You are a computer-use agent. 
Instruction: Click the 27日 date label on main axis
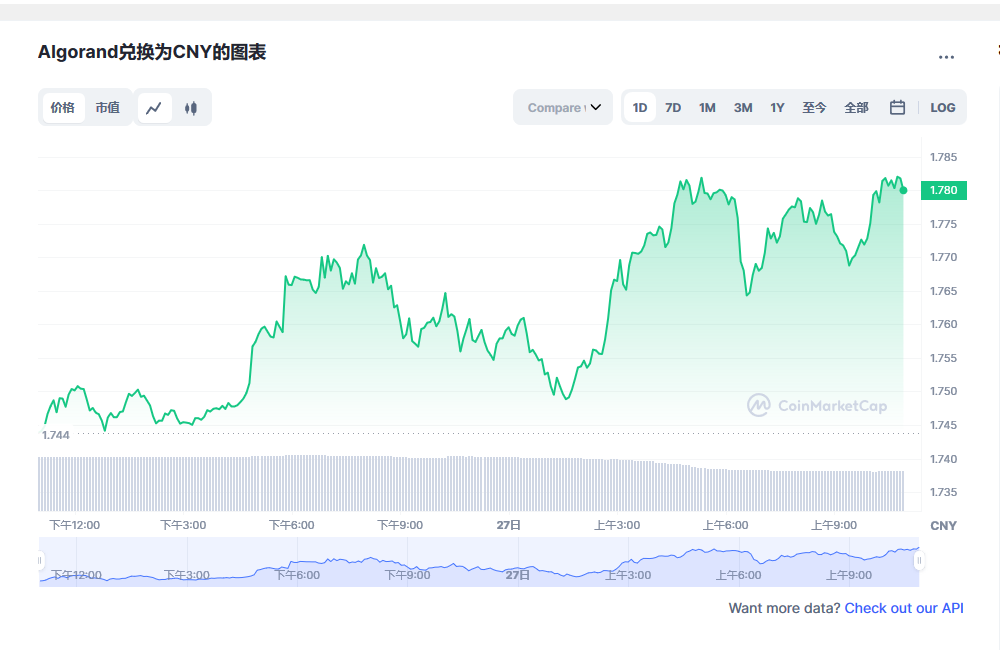(508, 525)
